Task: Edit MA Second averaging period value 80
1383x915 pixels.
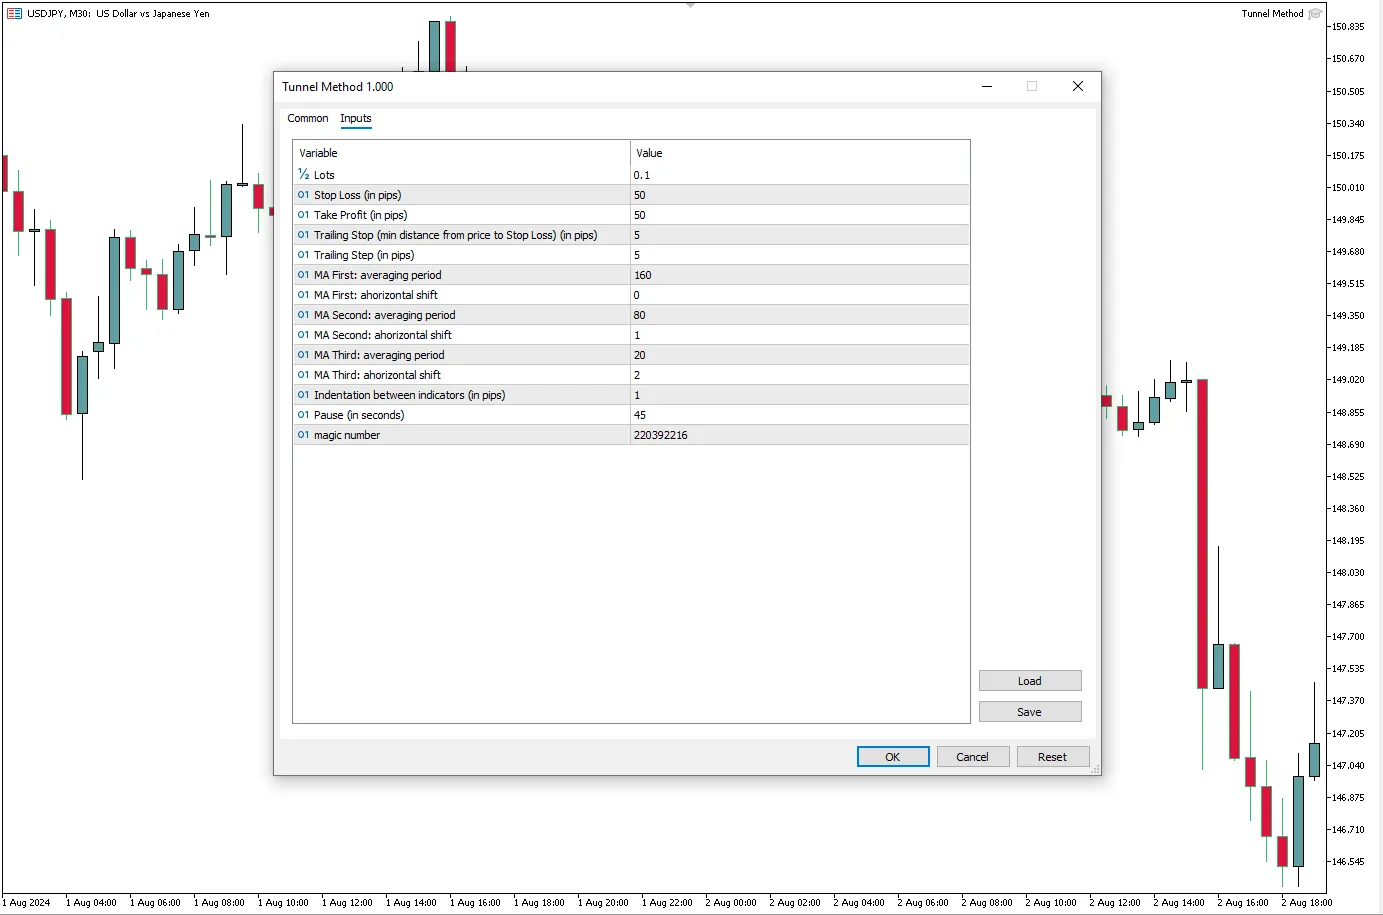Action: click(x=800, y=315)
